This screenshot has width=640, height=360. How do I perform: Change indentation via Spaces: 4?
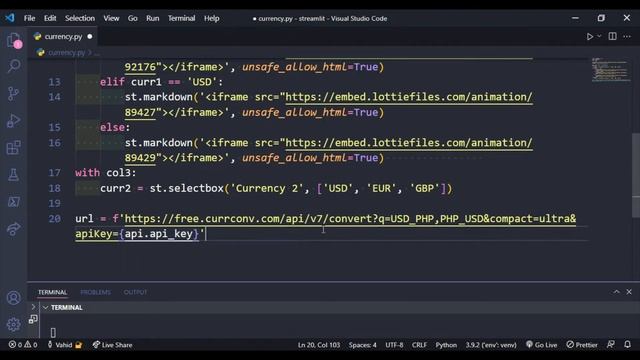pos(362,345)
